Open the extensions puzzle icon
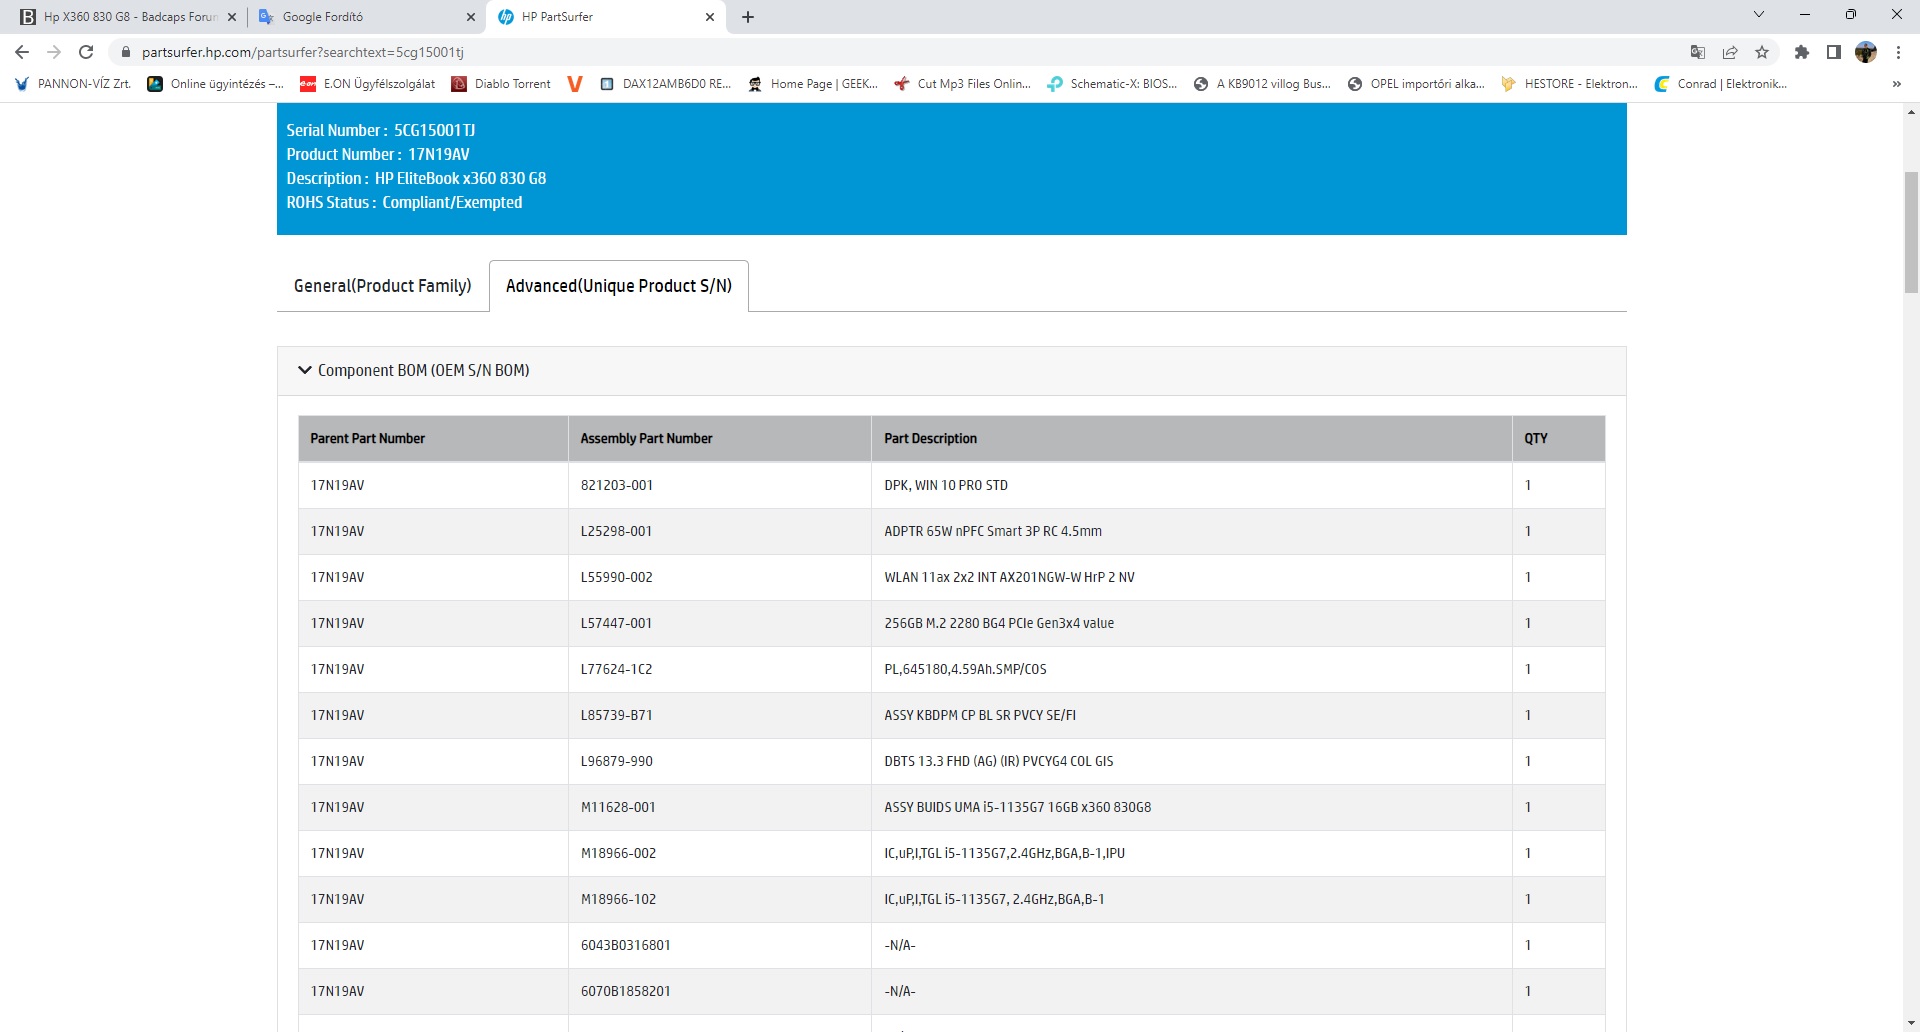 (x=1802, y=52)
